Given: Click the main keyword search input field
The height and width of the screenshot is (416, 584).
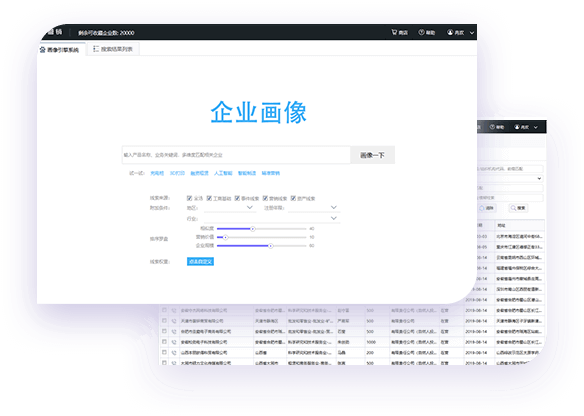Looking at the screenshot, I should 236,155.
